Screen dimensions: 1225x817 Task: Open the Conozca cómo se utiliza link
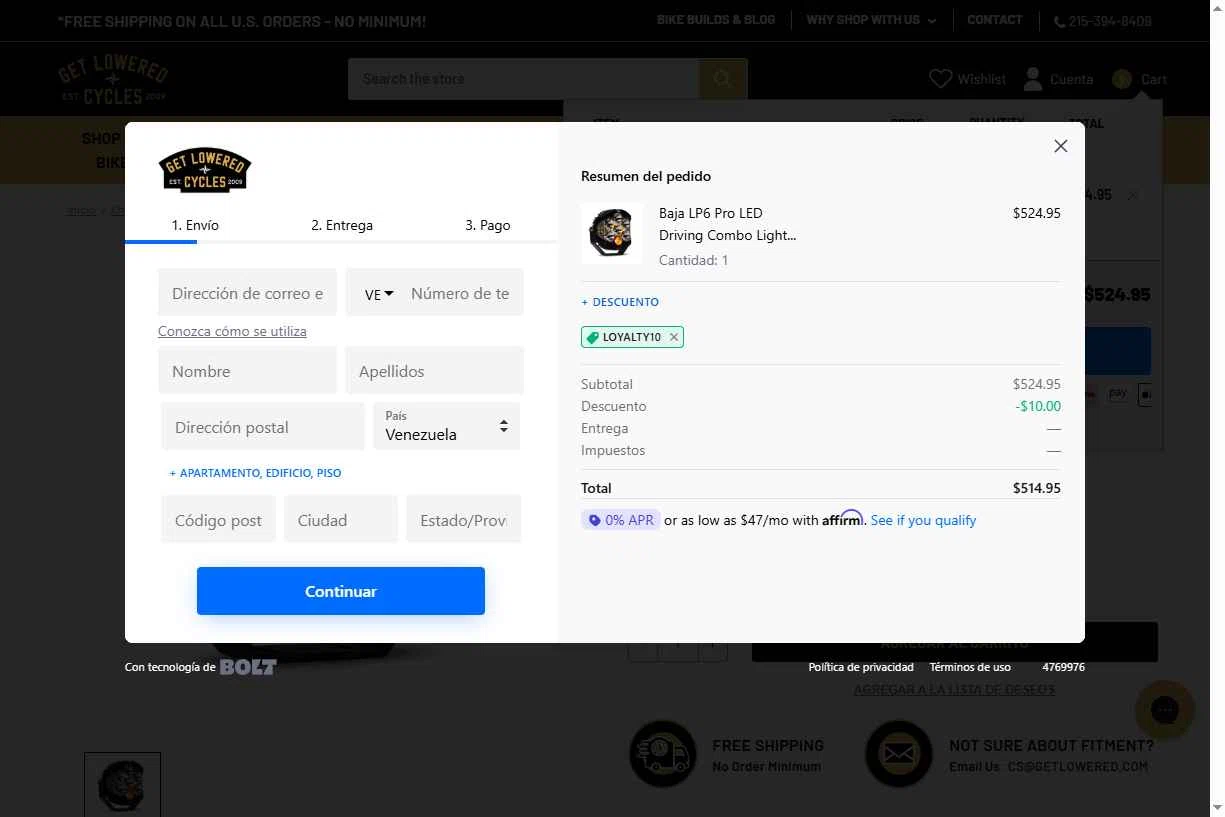pos(232,331)
